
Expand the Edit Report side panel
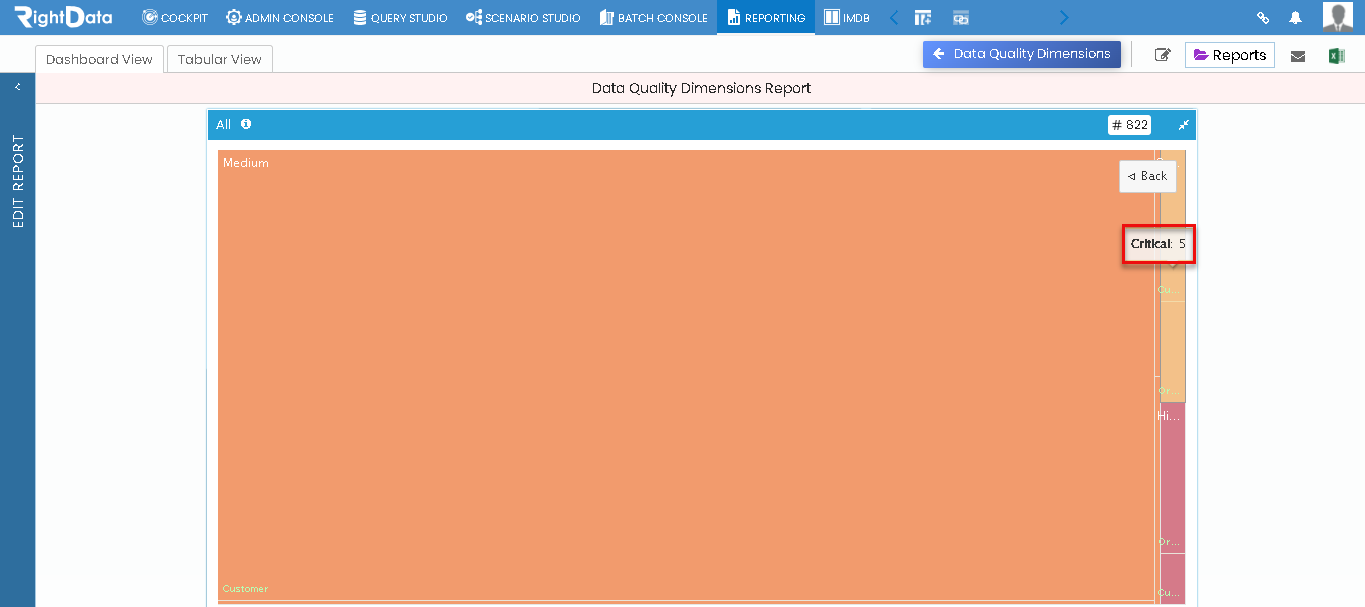[x=17, y=87]
